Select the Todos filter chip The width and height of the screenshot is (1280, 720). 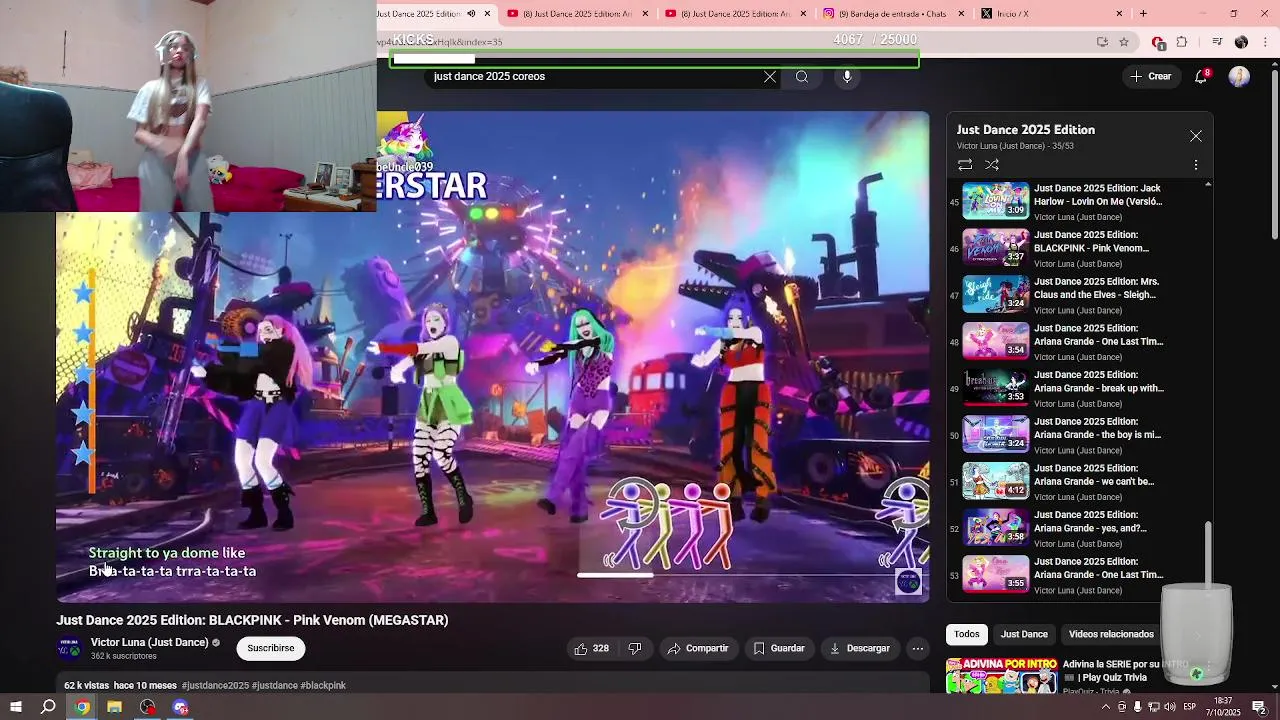(967, 634)
